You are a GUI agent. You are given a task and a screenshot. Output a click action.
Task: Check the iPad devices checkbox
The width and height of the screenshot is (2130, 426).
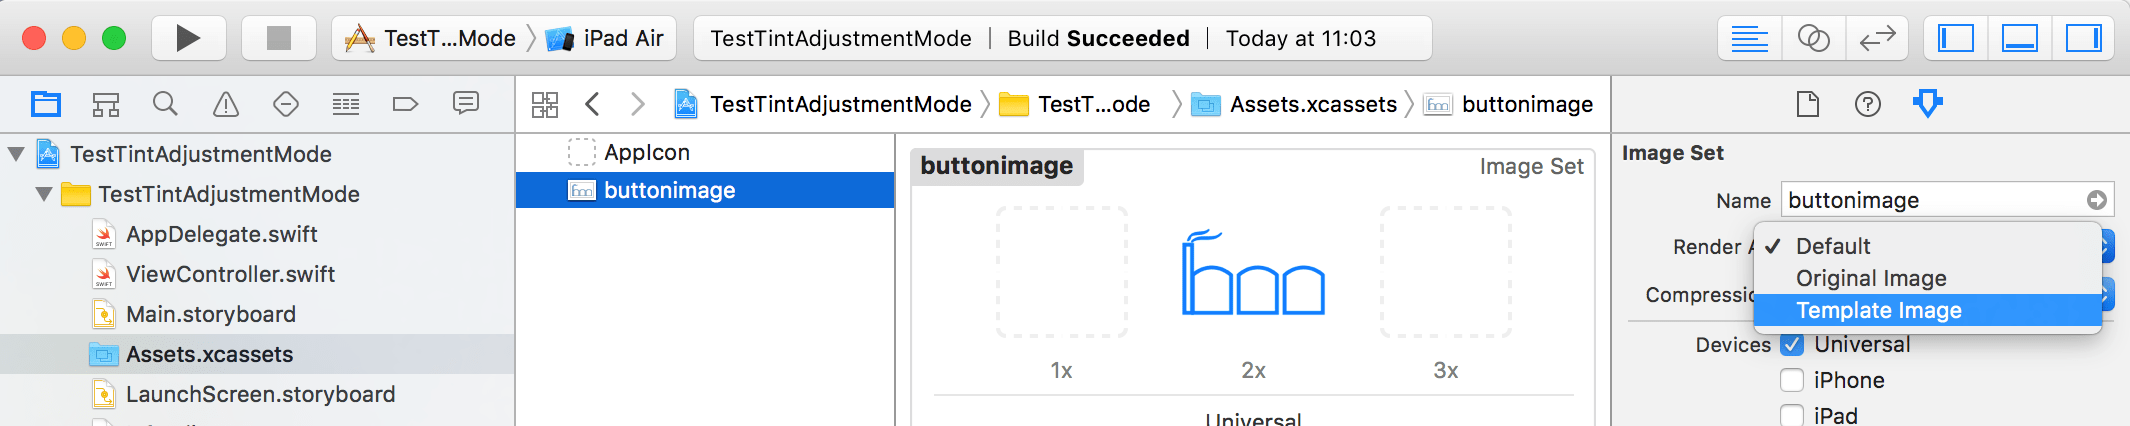pyautogui.click(x=1792, y=415)
